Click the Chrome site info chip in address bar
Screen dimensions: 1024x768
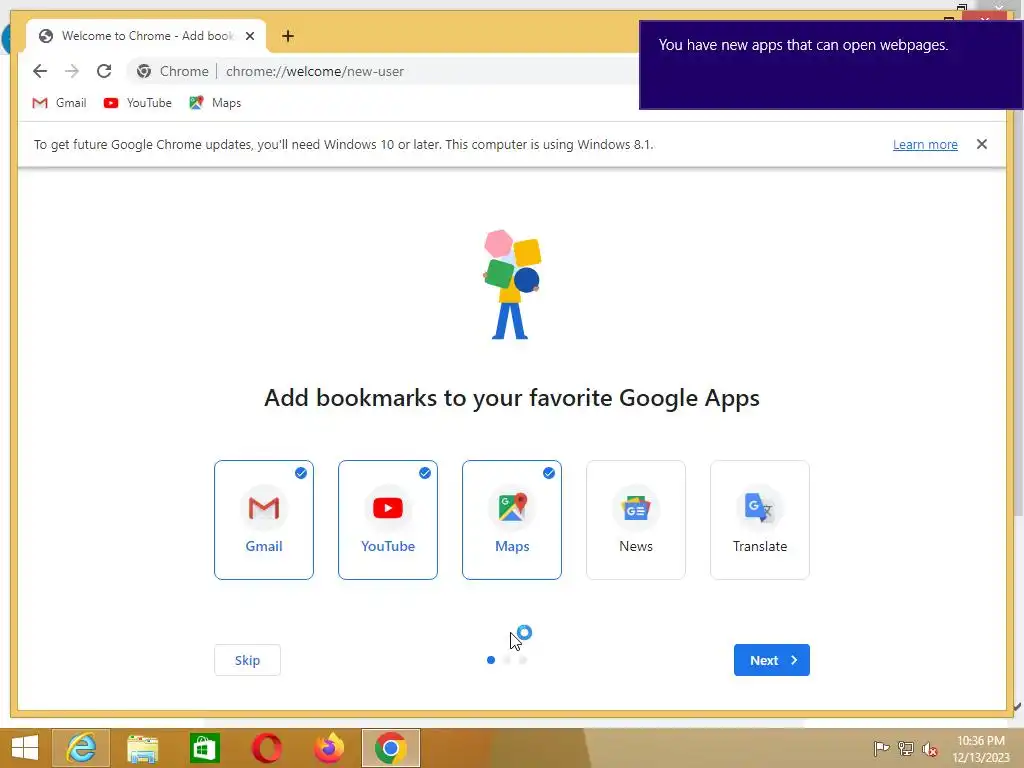click(x=172, y=71)
